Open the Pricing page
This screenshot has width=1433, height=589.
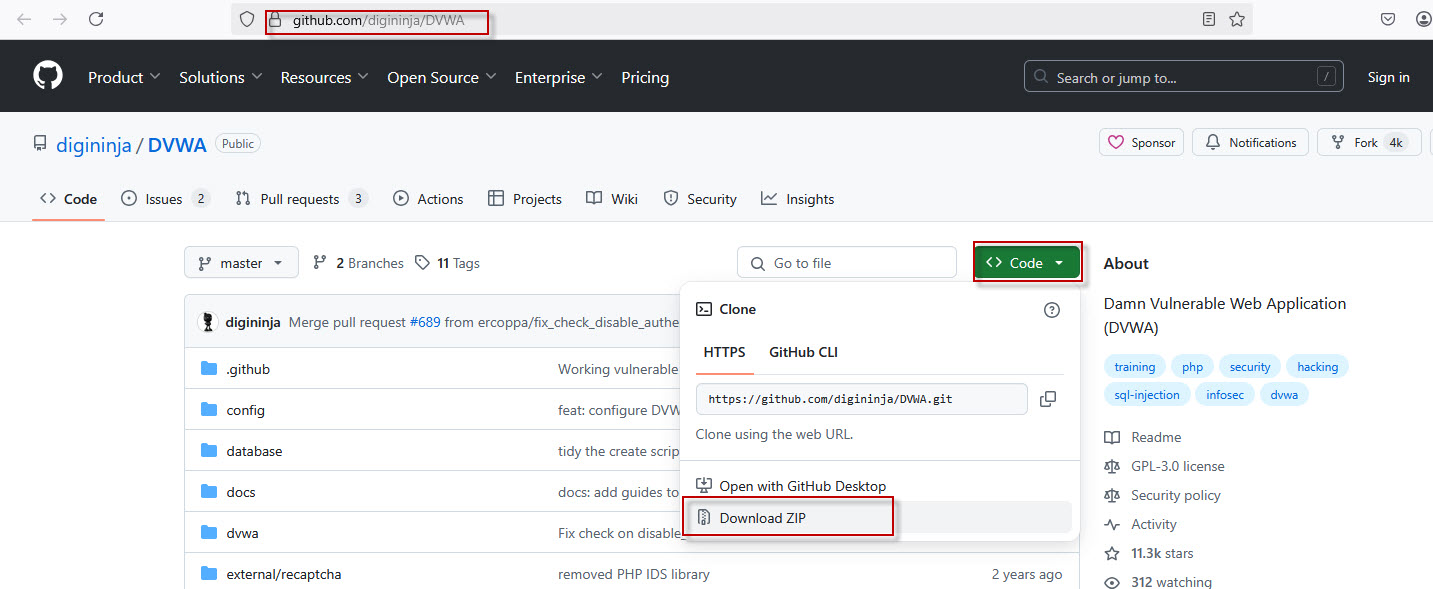point(645,77)
